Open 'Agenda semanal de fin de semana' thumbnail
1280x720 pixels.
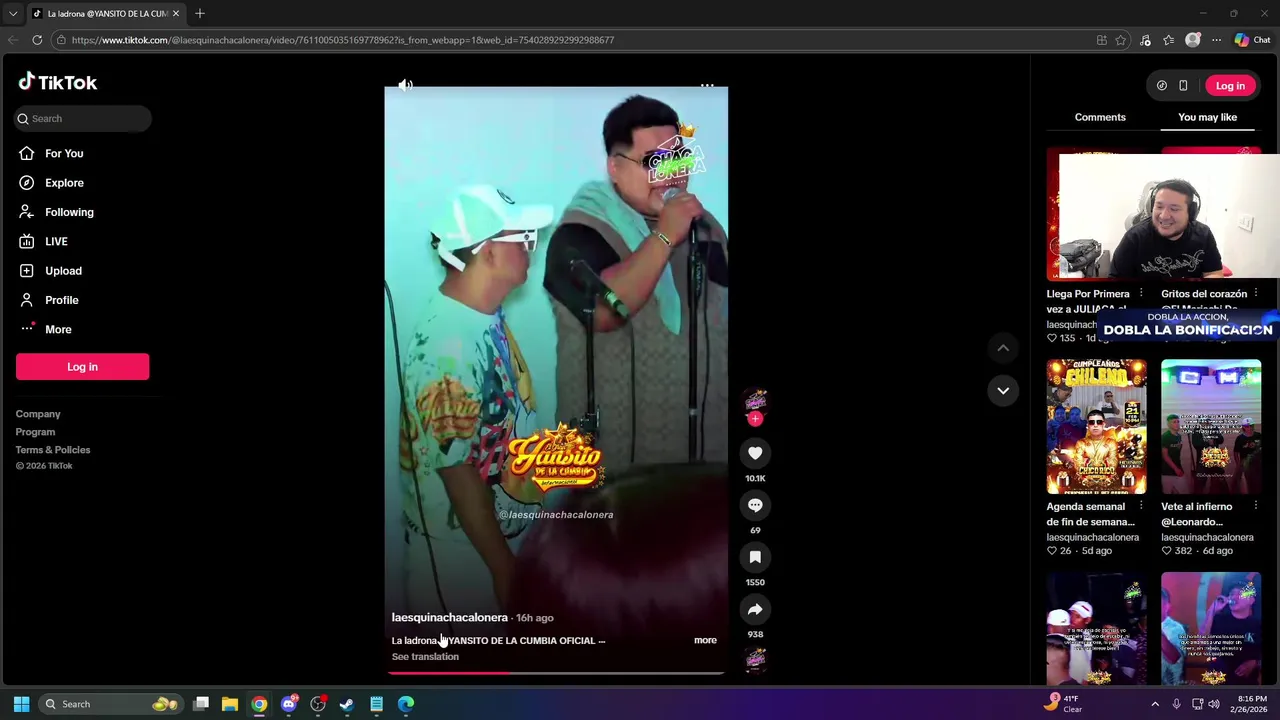pyautogui.click(x=1096, y=427)
